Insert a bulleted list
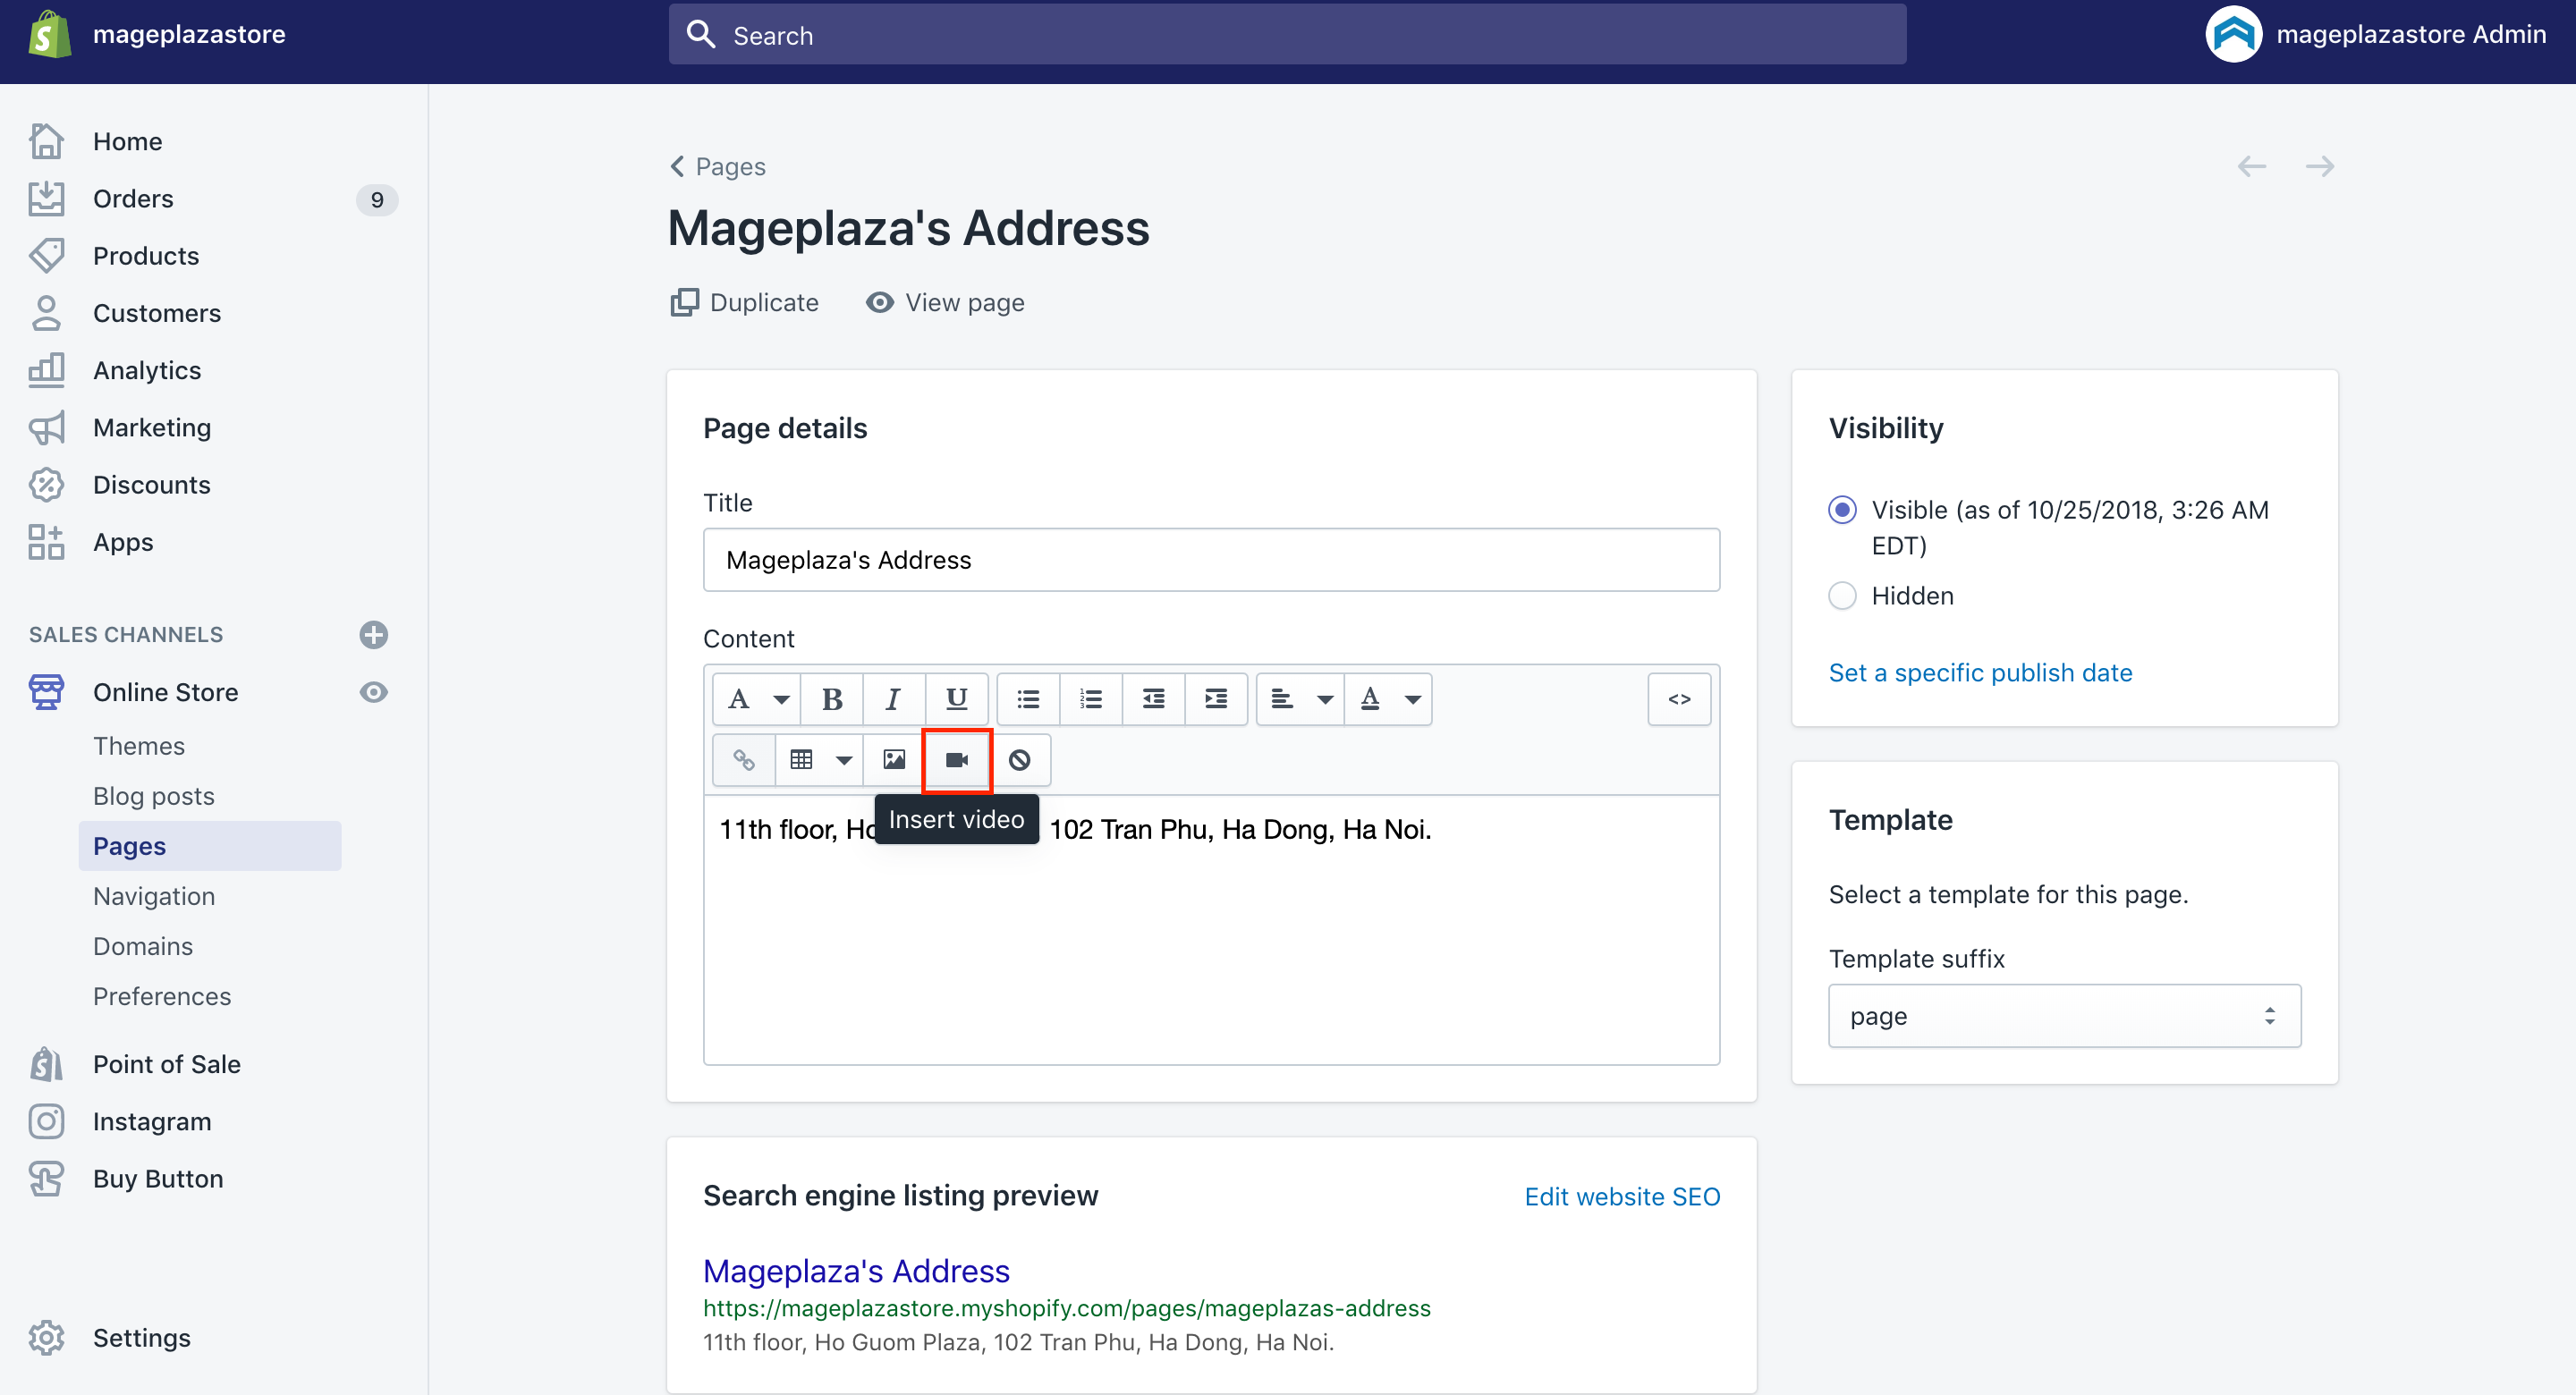 1028,699
